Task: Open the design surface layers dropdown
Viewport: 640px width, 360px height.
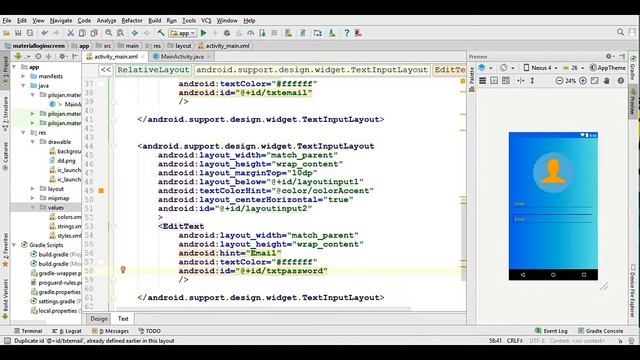Action: click(484, 68)
